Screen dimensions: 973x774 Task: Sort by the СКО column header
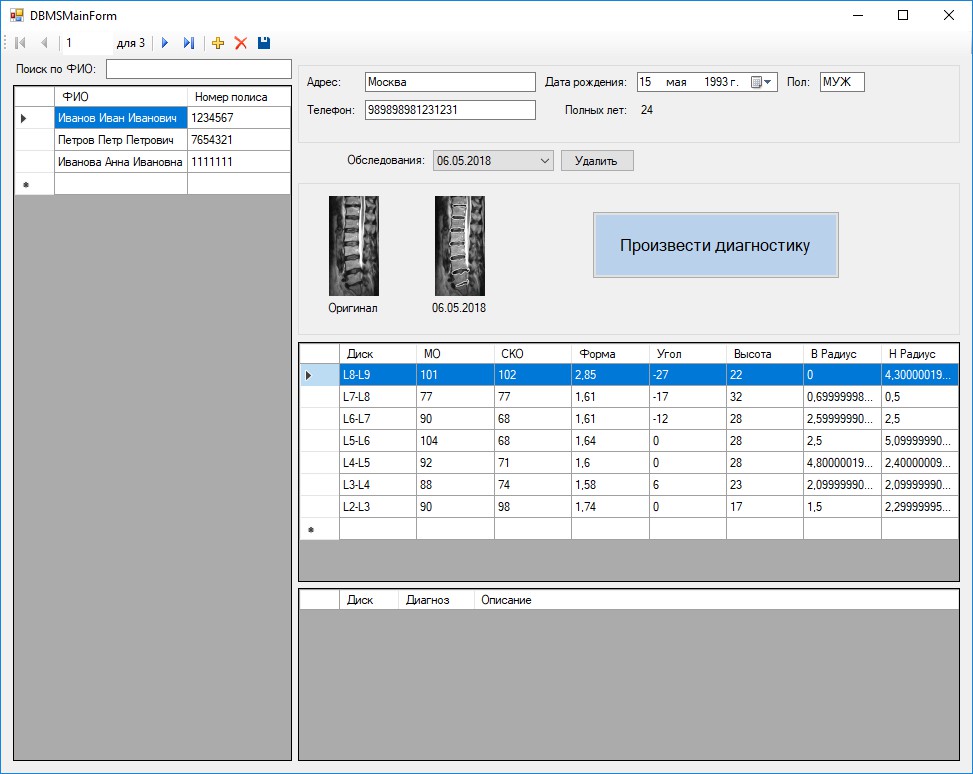(x=532, y=353)
